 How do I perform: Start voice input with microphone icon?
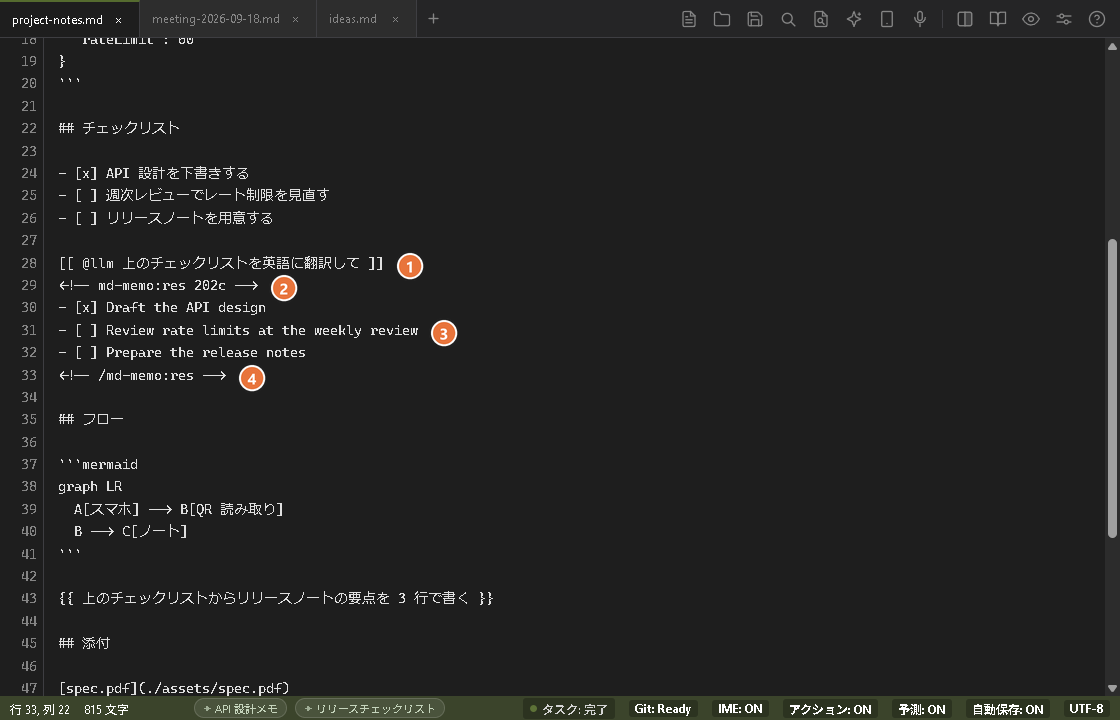click(x=920, y=19)
